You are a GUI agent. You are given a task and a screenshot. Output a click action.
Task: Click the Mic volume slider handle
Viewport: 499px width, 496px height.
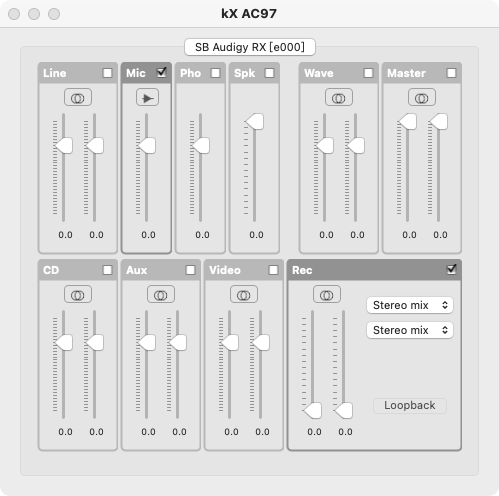coord(147,146)
